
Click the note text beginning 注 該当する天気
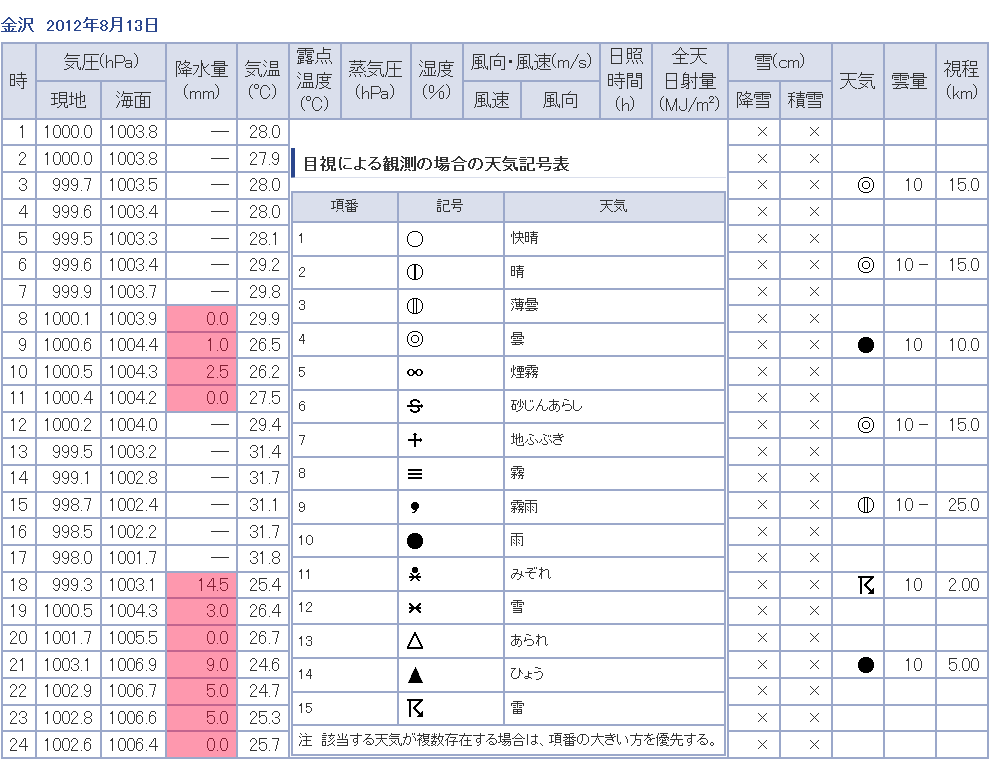[508, 740]
